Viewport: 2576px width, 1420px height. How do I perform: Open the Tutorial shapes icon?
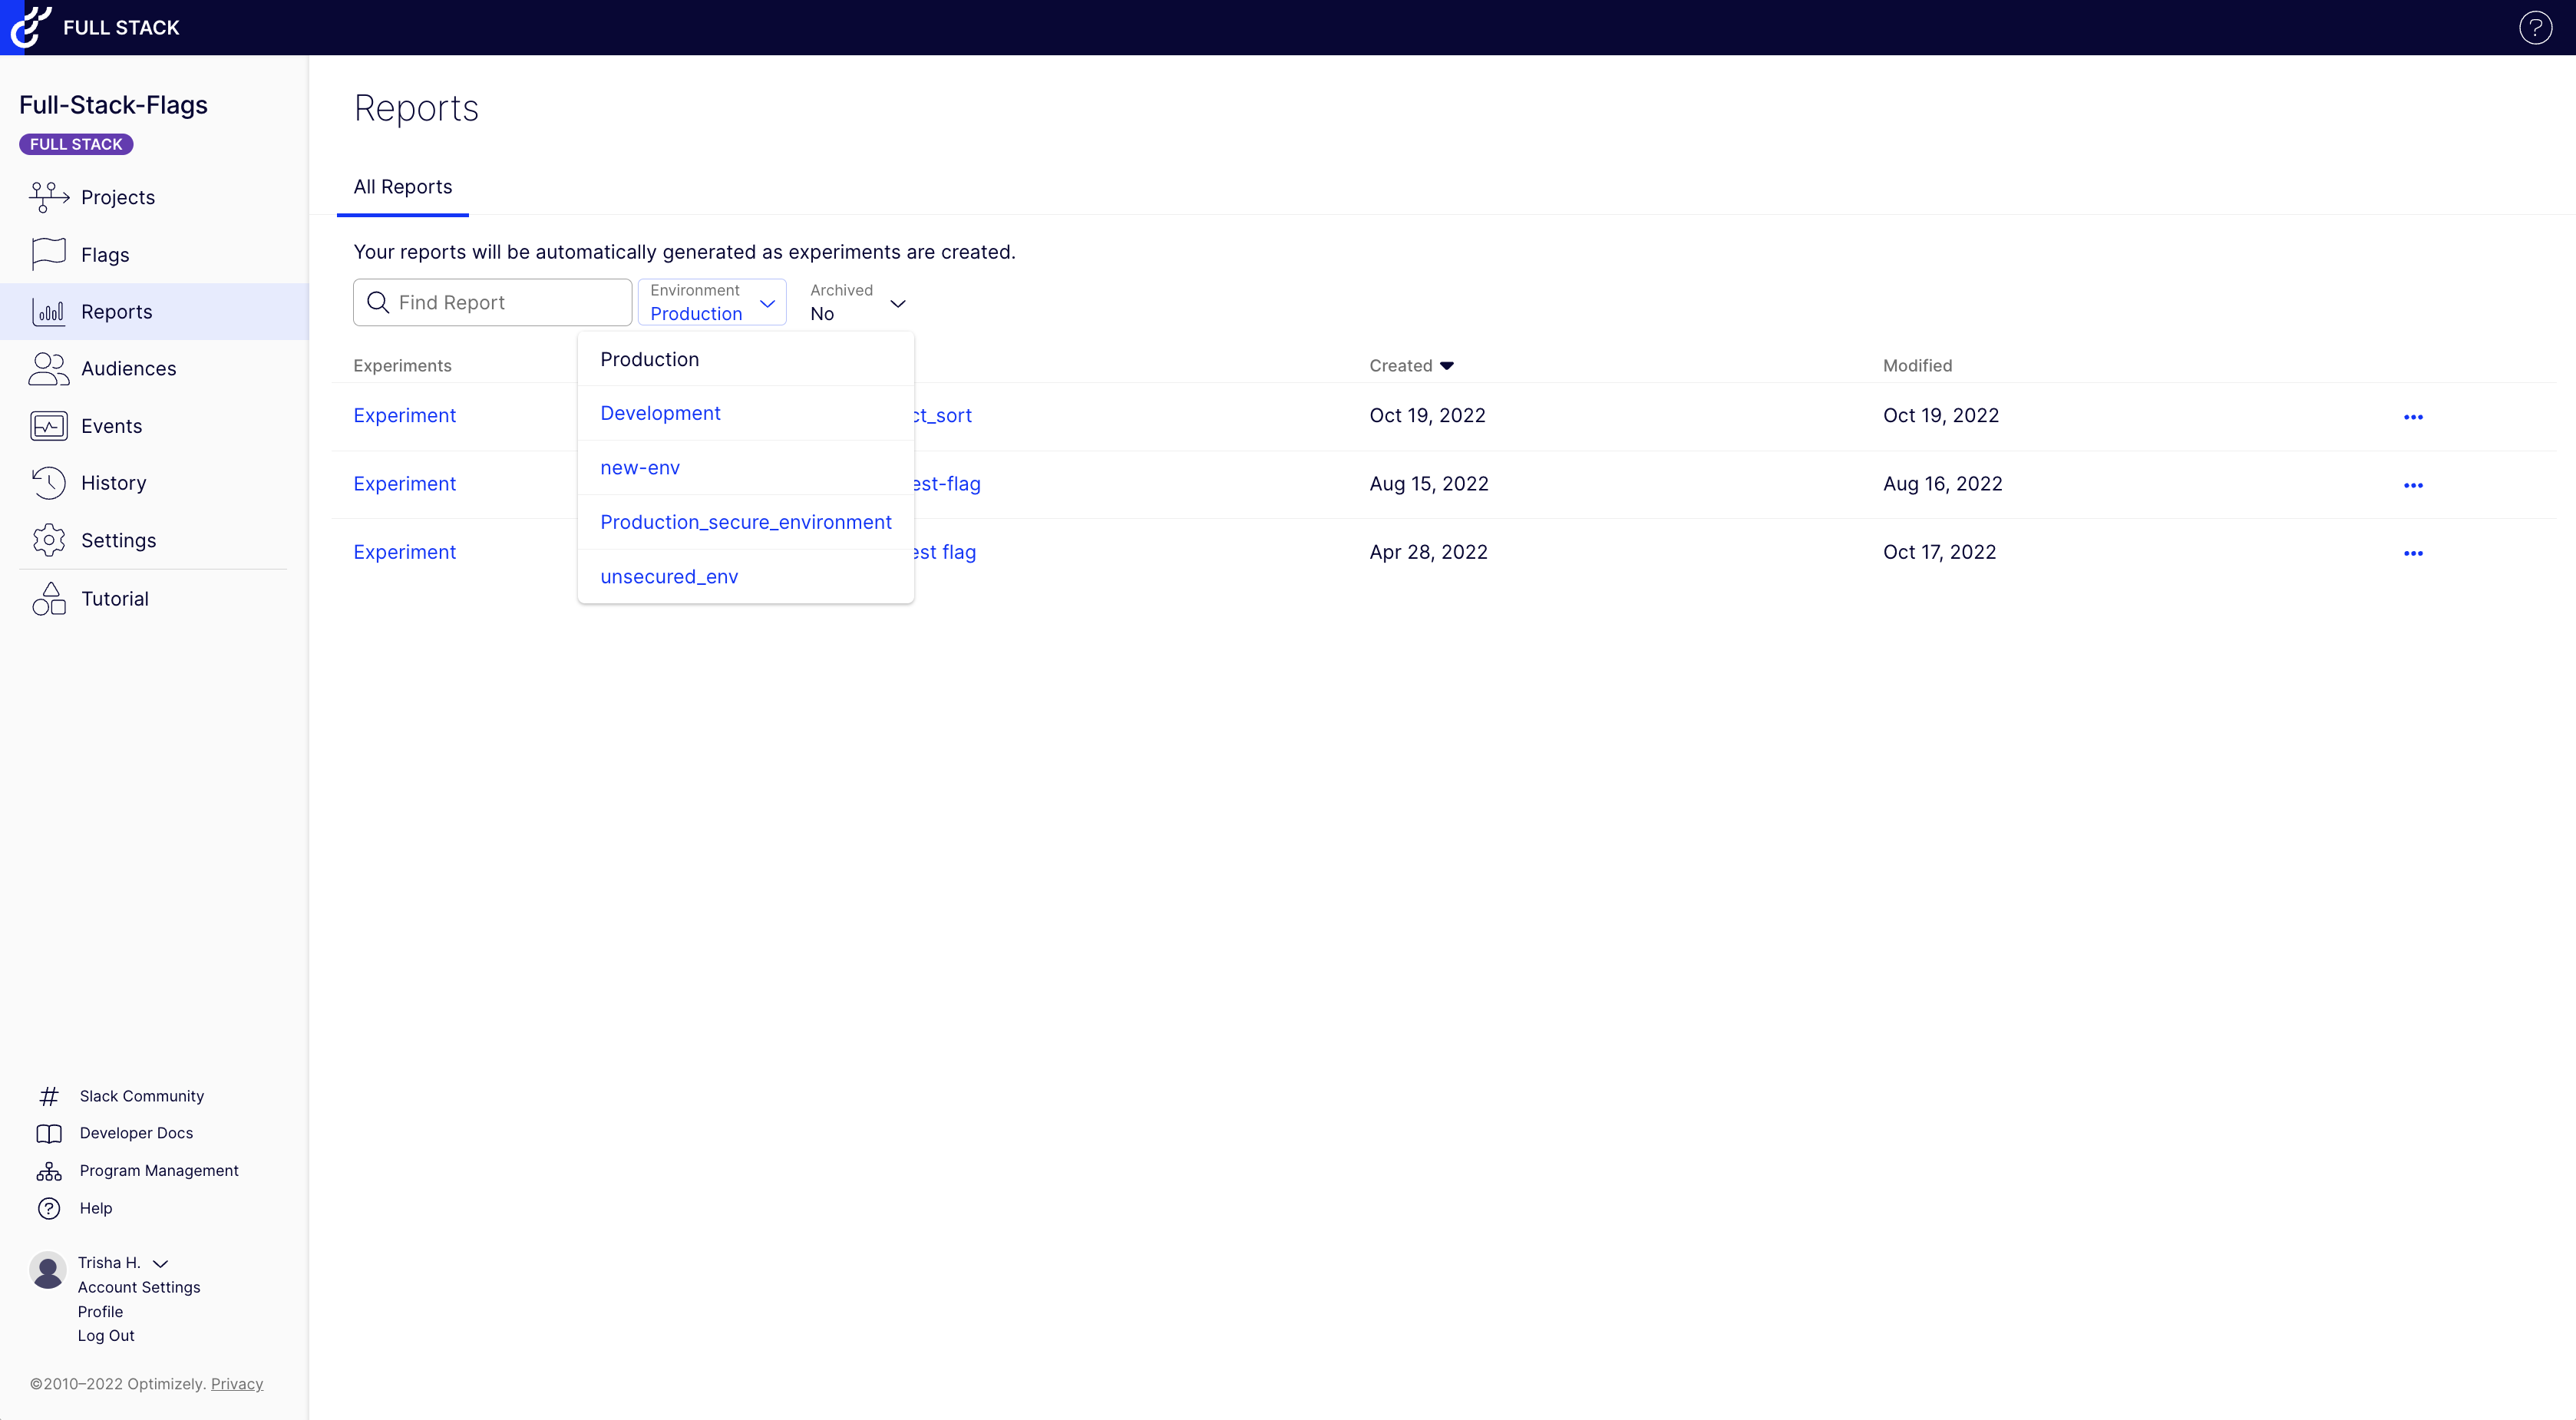pos(48,599)
